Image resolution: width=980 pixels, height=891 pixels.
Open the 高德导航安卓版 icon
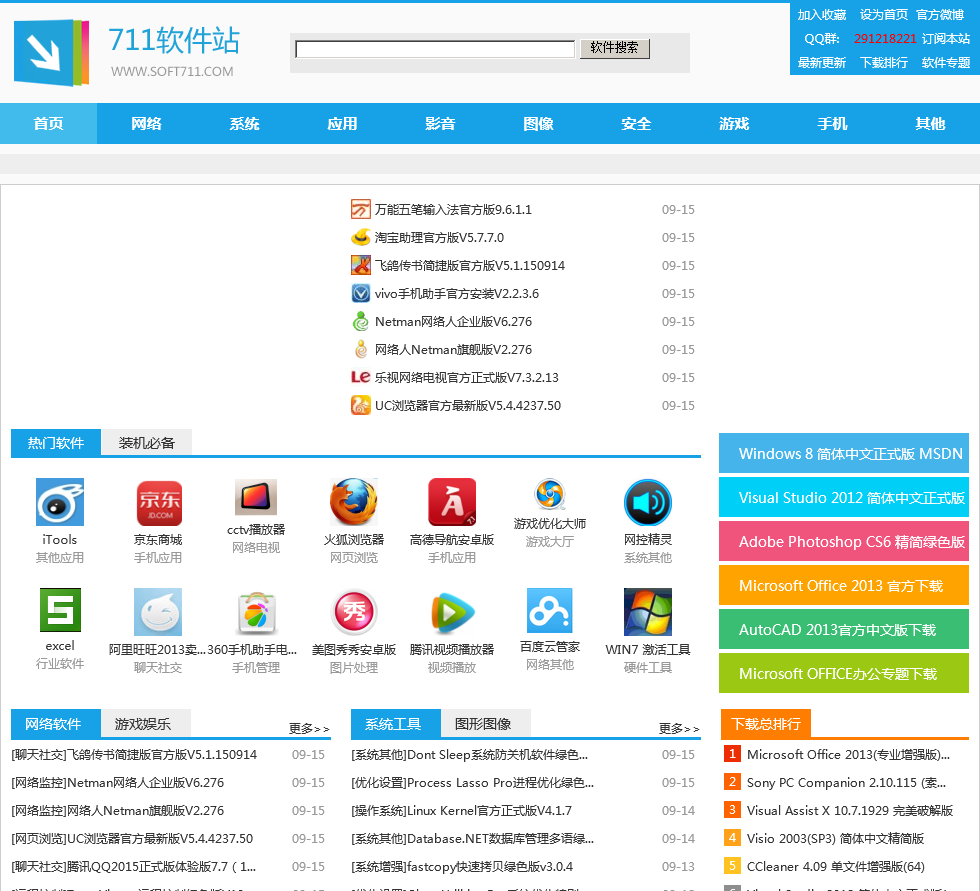pyautogui.click(x=452, y=502)
